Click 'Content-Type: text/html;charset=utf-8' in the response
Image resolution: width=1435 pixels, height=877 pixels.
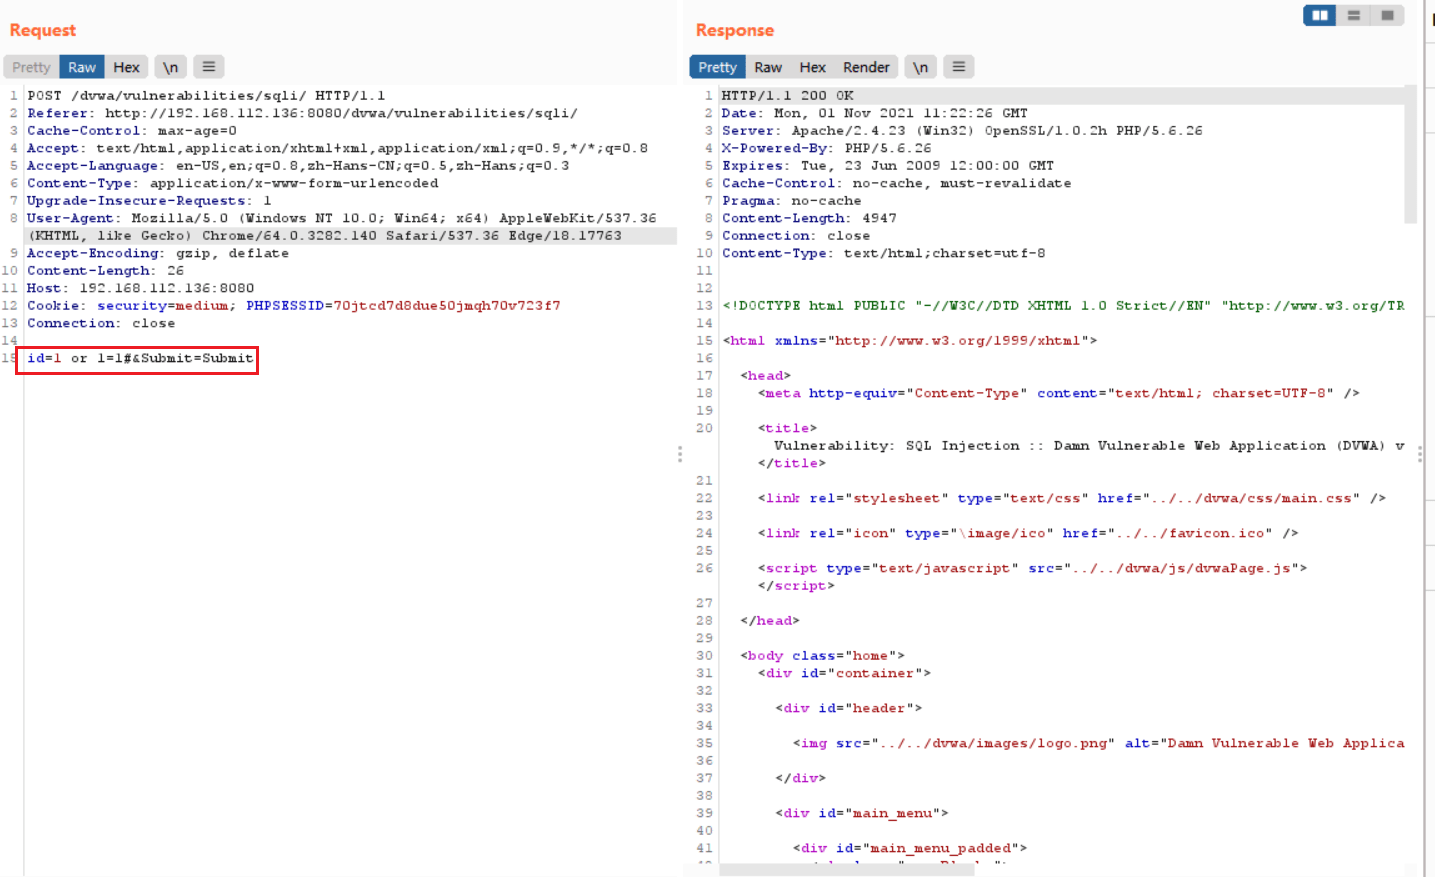pyautogui.click(x=884, y=254)
